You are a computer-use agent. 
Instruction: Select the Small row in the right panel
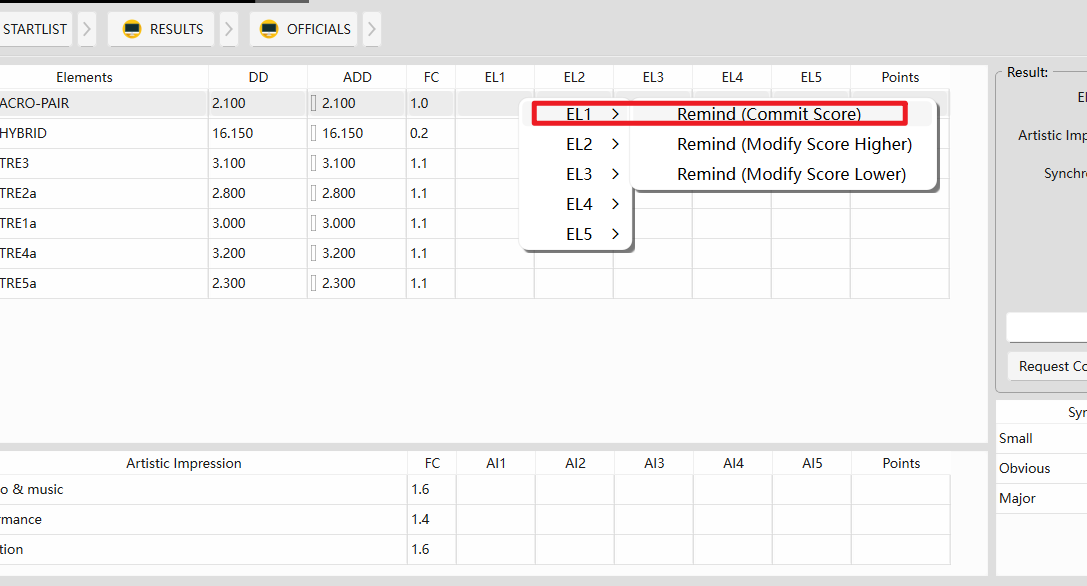(1041, 438)
